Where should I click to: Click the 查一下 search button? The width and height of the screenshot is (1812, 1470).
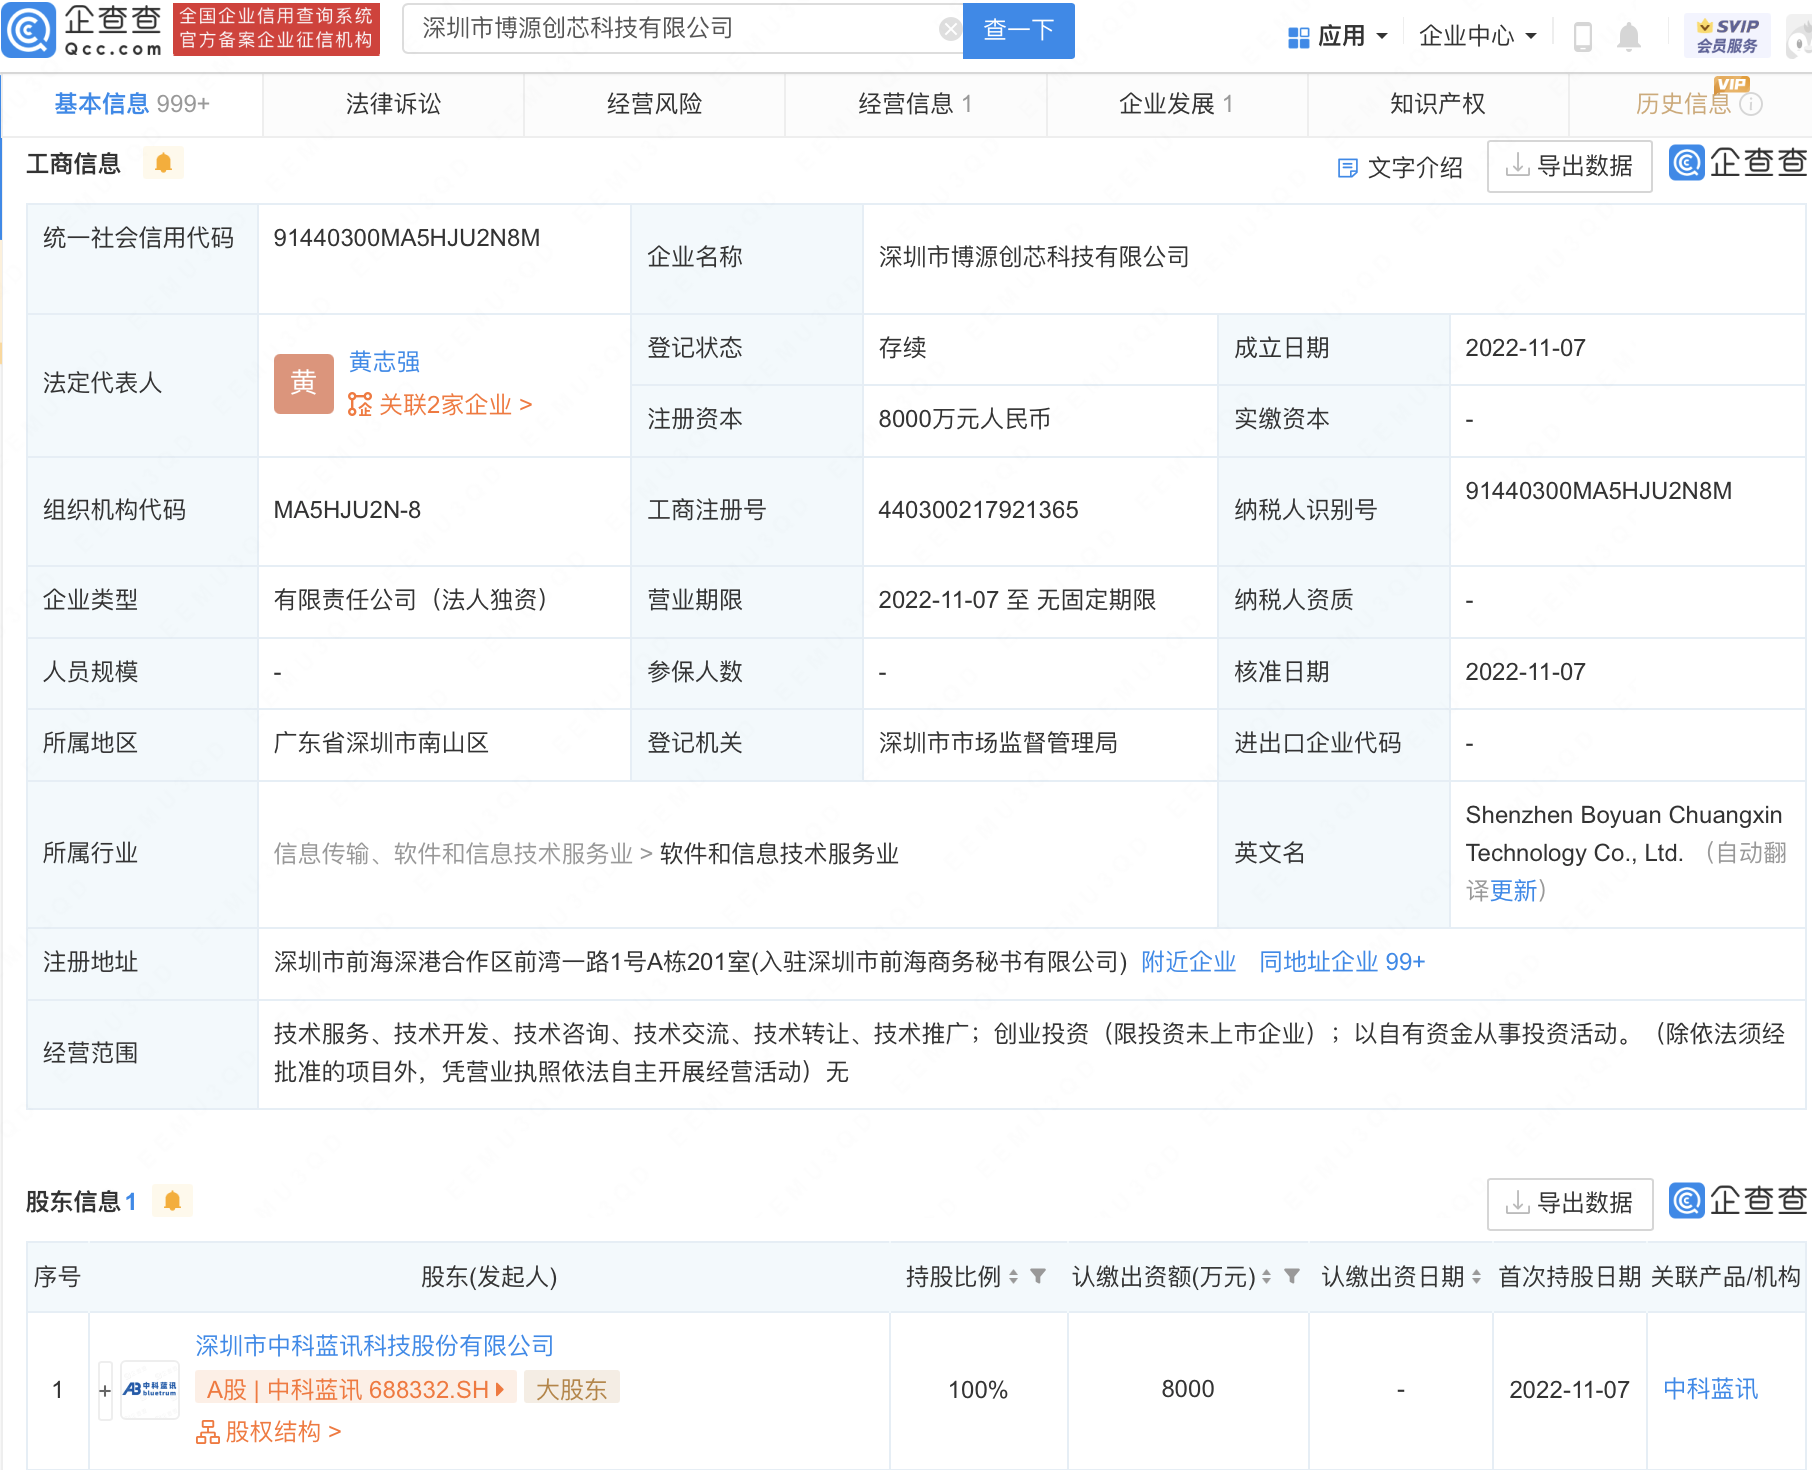pyautogui.click(x=1019, y=30)
